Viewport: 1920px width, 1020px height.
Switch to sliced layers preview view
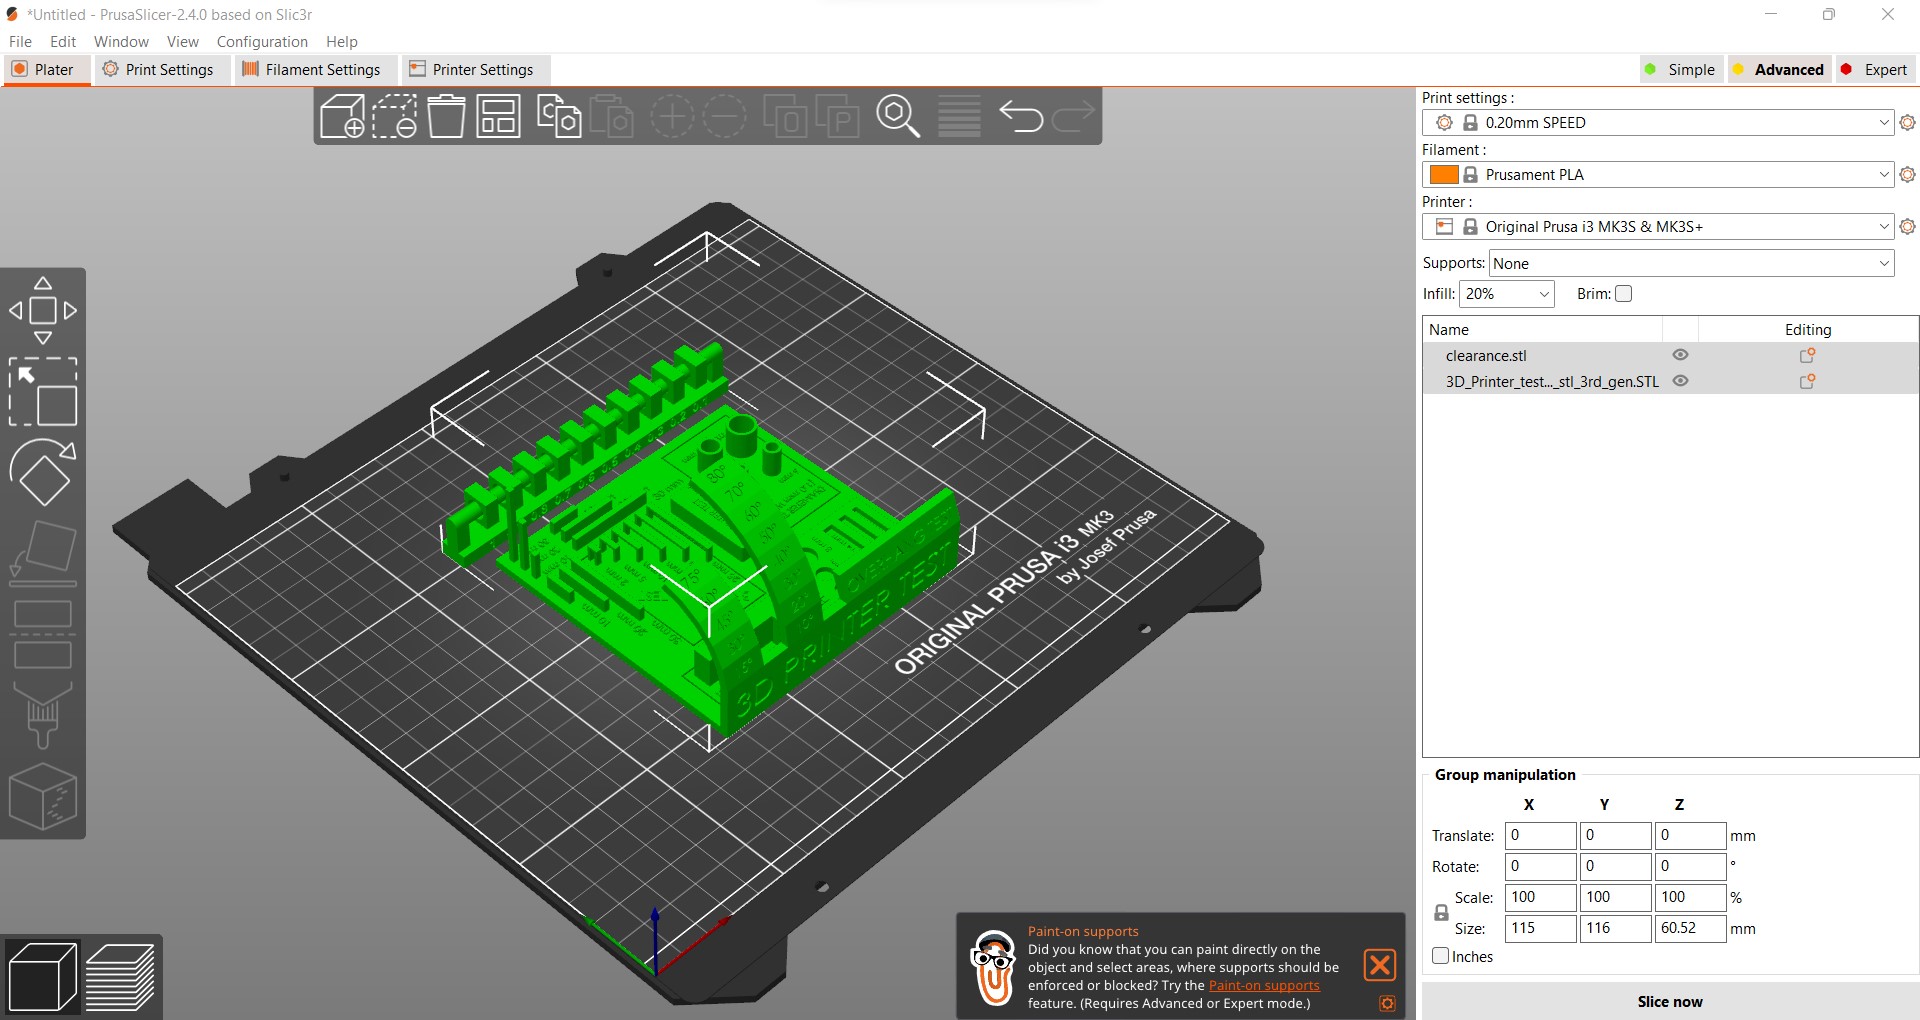[120, 977]
